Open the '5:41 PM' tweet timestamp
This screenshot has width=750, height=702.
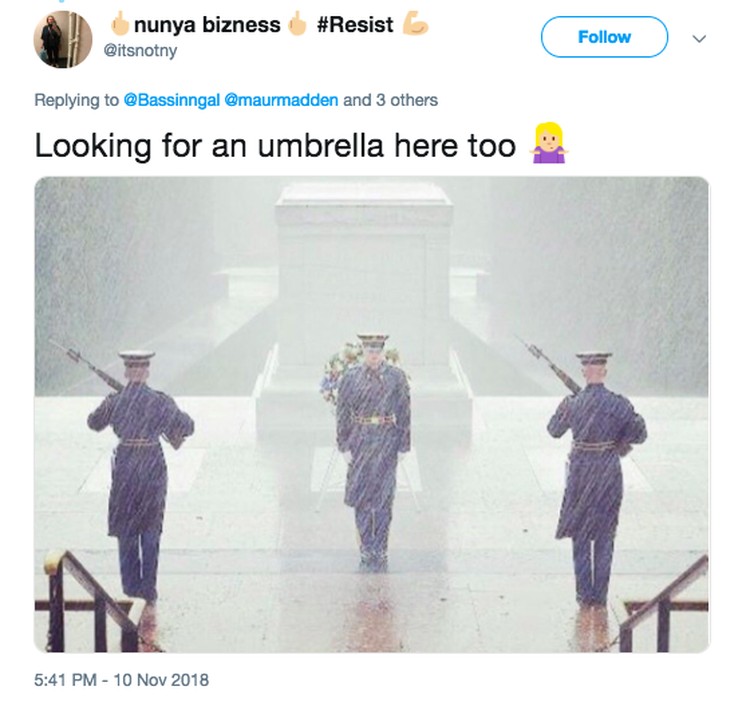tap(66, 680)
